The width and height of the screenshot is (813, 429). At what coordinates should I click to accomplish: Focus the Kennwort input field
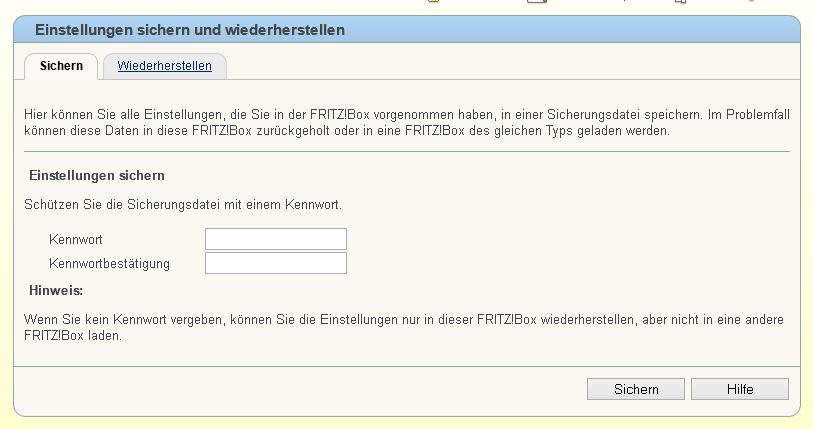276,239
